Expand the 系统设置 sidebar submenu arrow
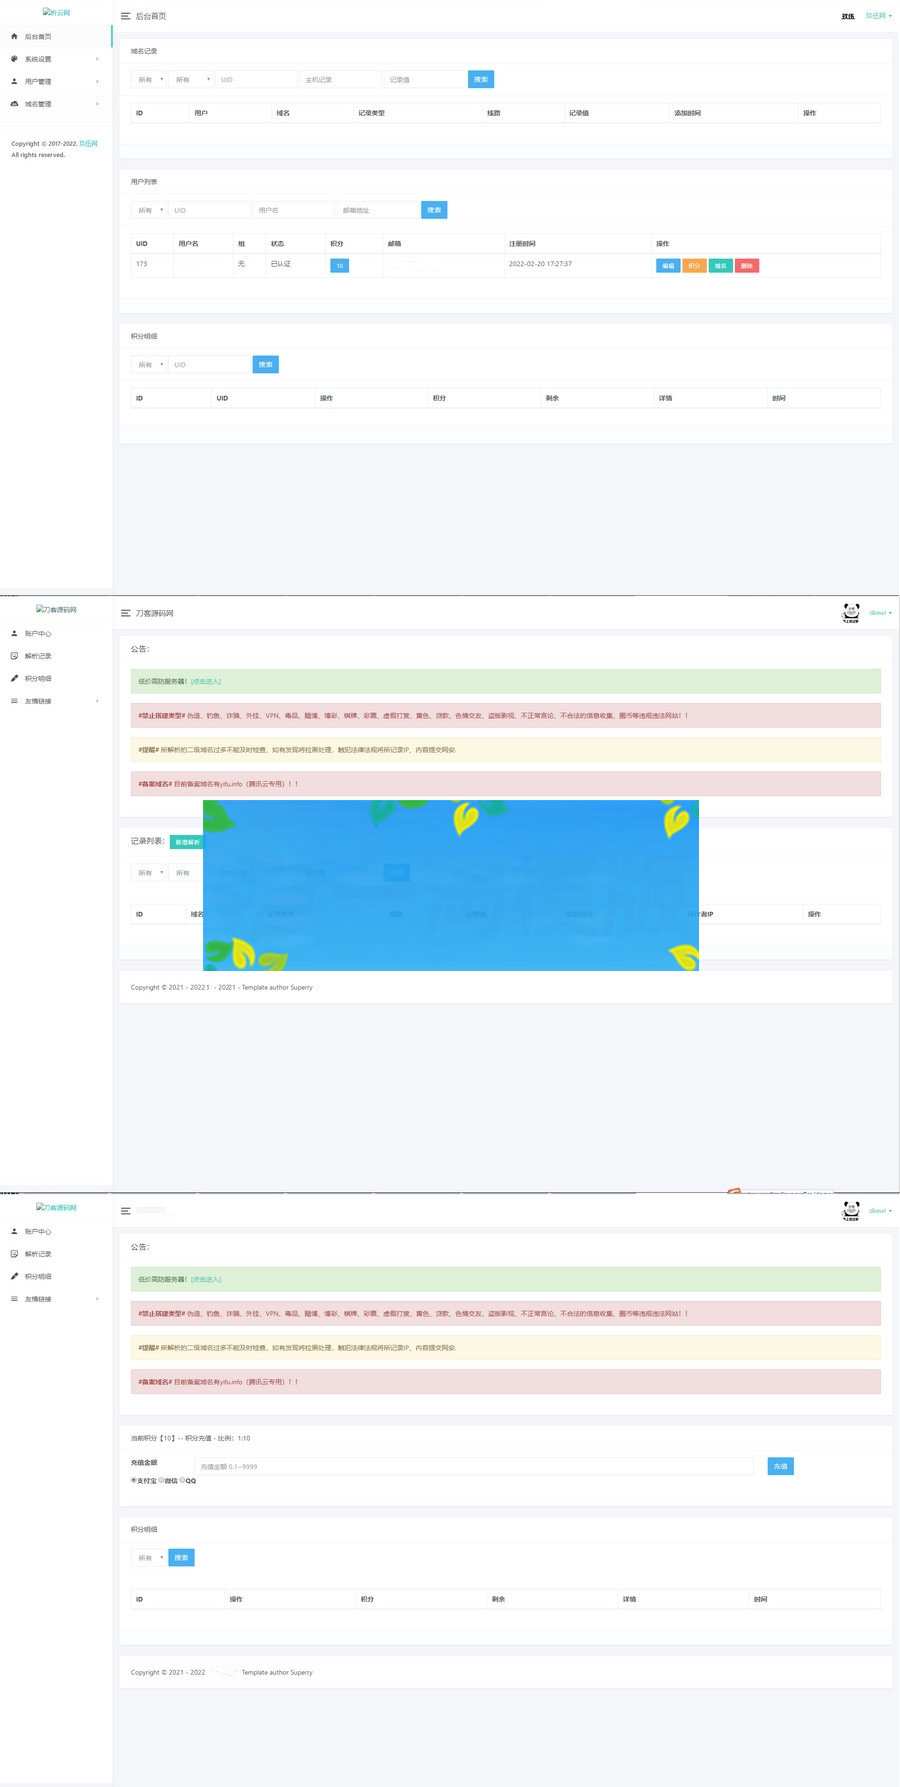Image resolution: width=900 pixels, height=1787 pixels. click(97, 60)
